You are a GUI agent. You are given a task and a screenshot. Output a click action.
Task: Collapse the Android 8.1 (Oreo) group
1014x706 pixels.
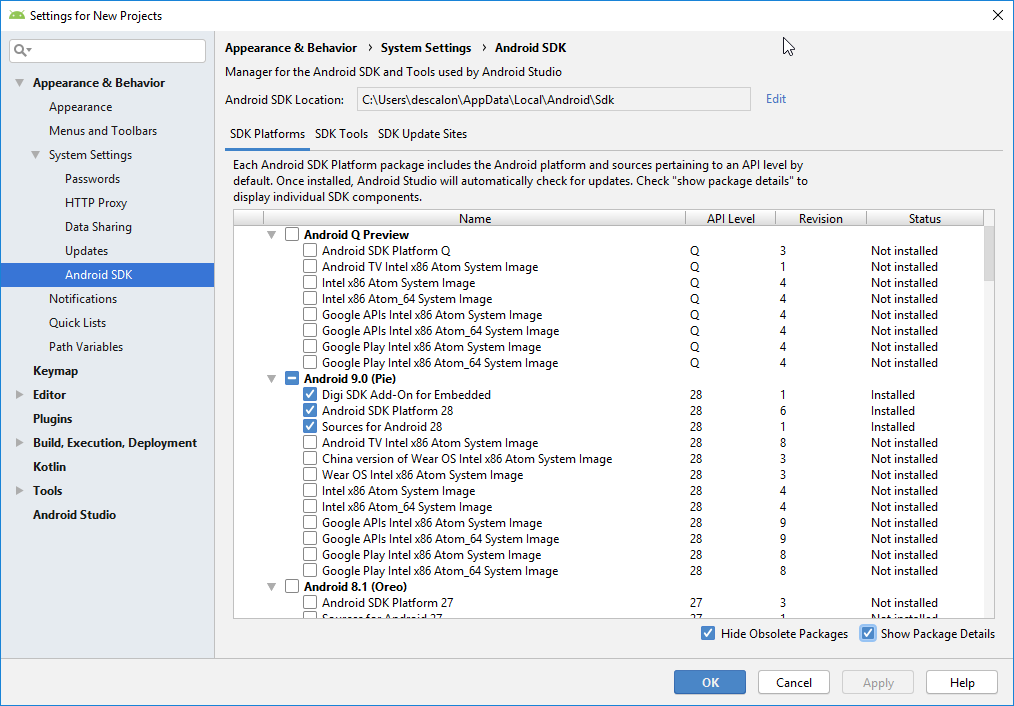(272, 587)
